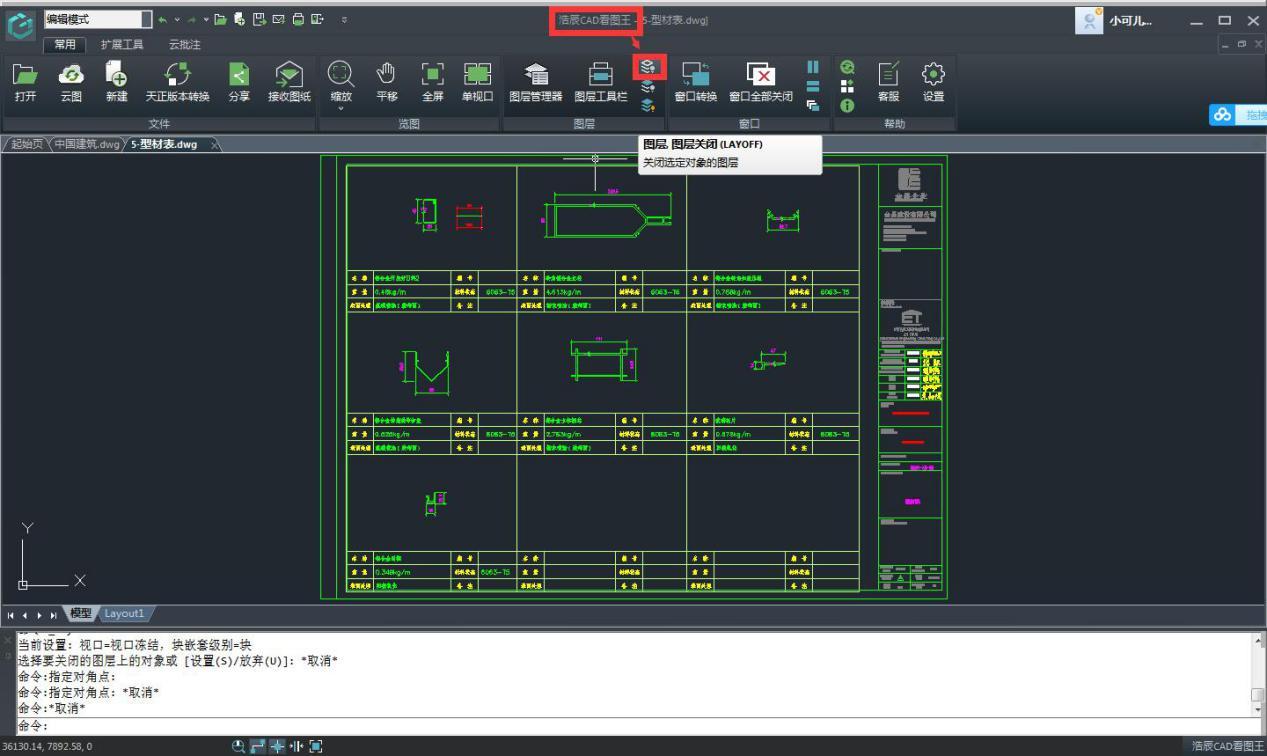
Task: Click the 小可儿 user account avatar
Action: (x=1091, y=20)
